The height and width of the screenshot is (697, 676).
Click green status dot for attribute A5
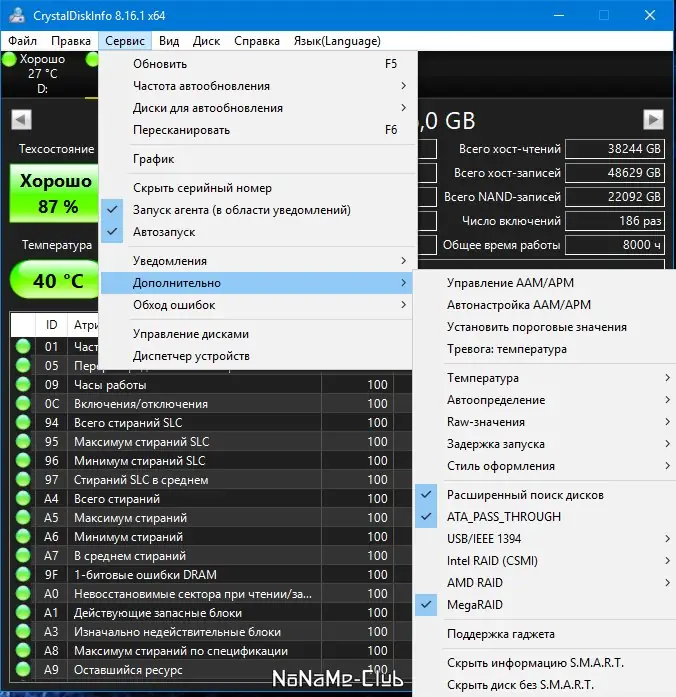[23, 518]
